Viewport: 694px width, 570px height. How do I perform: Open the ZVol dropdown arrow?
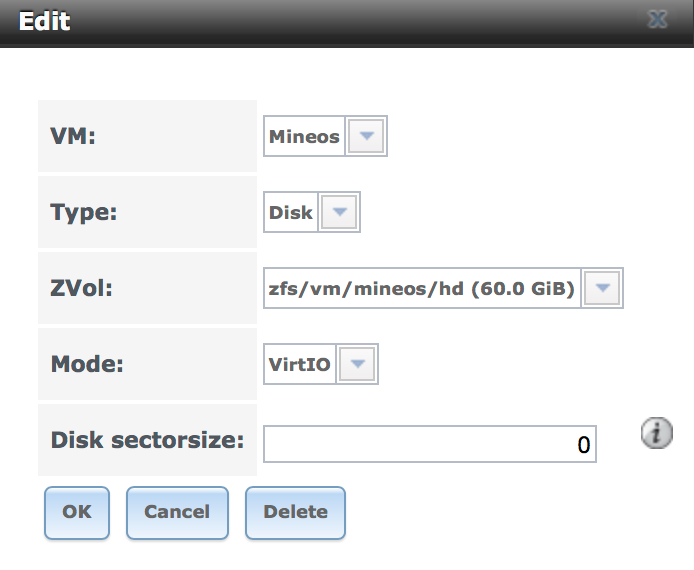pos(603,289)
